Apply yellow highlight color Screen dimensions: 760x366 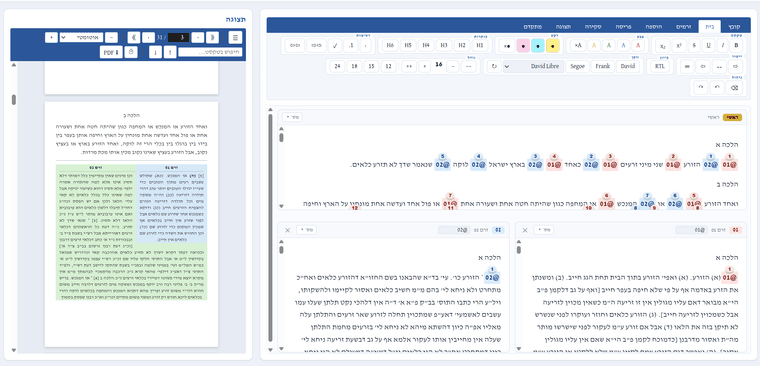pyautogui.click(x=553, y=46)
